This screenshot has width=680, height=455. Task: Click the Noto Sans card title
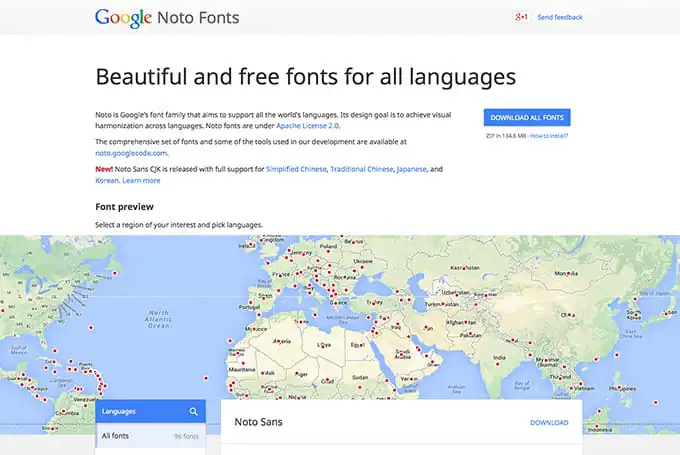258,422
